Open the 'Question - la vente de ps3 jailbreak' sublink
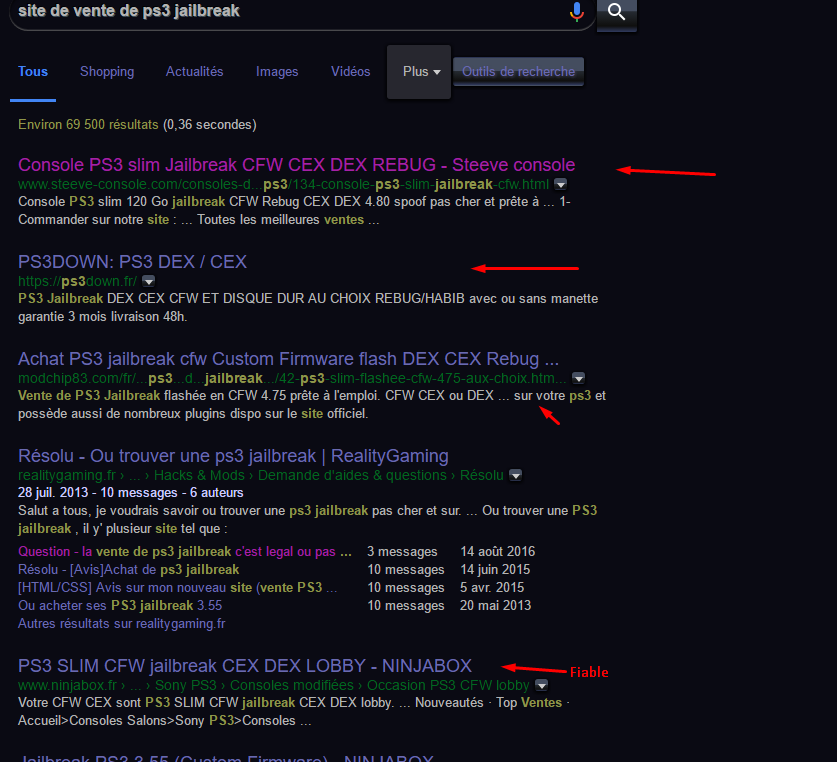The image size is (837, 762). click(185, 552)
